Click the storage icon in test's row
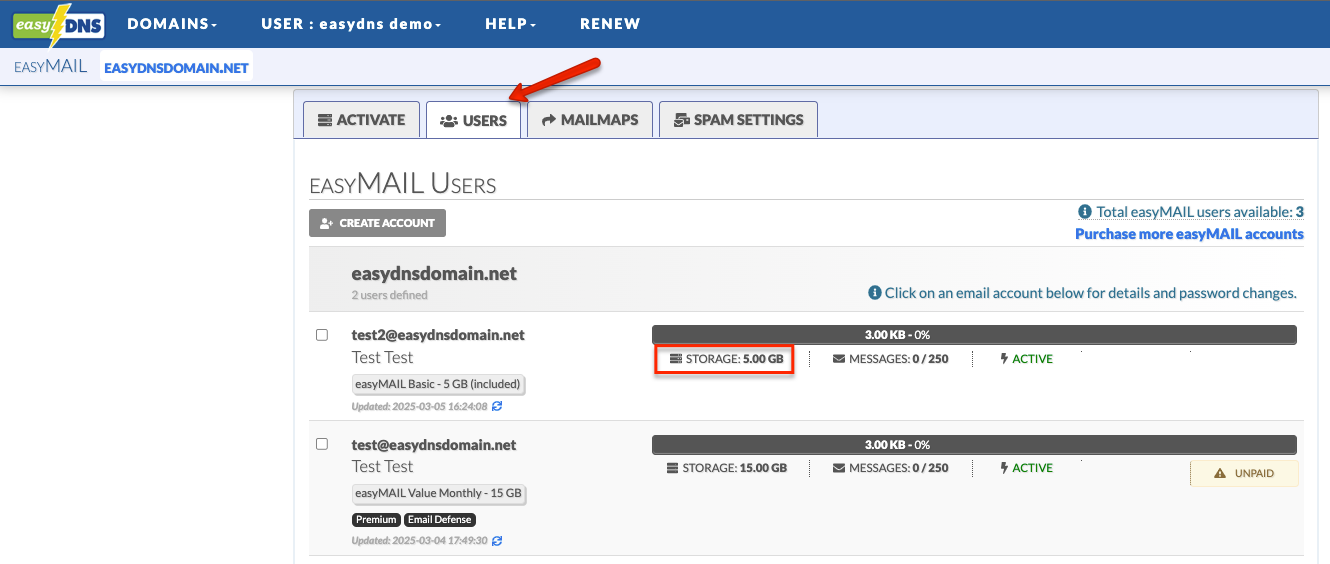This screenshot has width=1330, height=564. point(675,468)
